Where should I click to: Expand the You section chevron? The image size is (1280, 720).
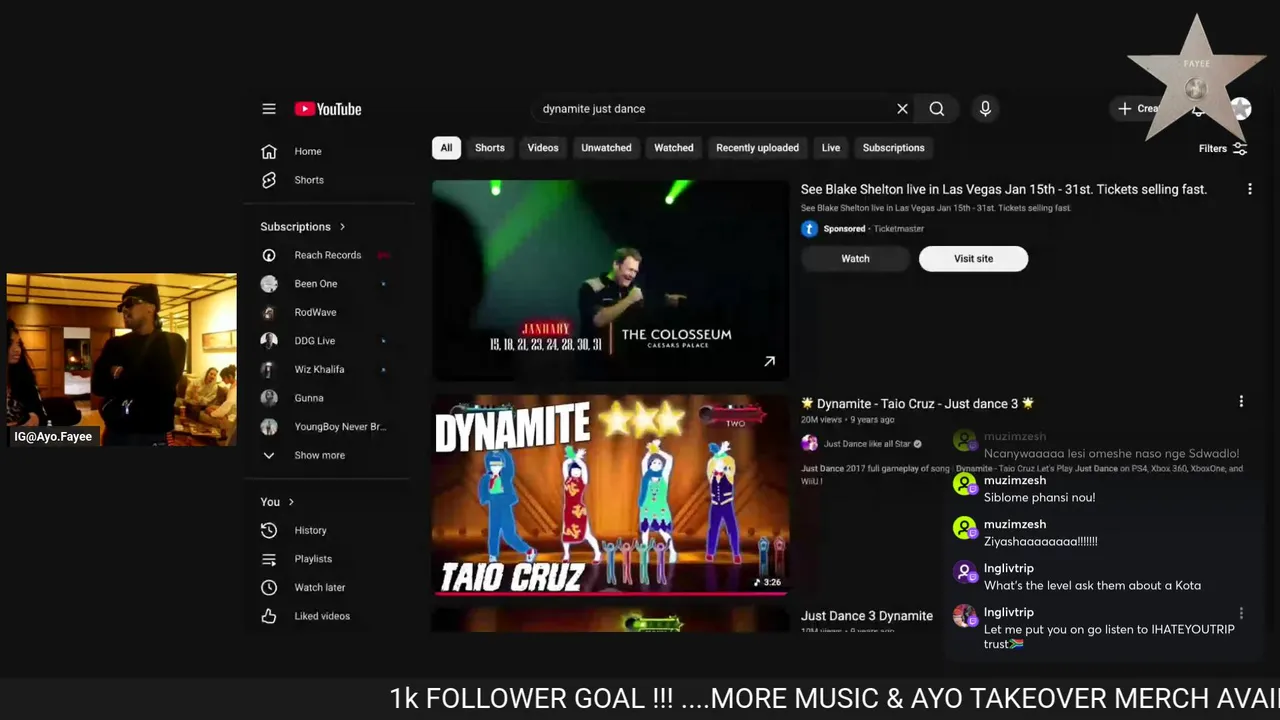(x=291, y=502)
